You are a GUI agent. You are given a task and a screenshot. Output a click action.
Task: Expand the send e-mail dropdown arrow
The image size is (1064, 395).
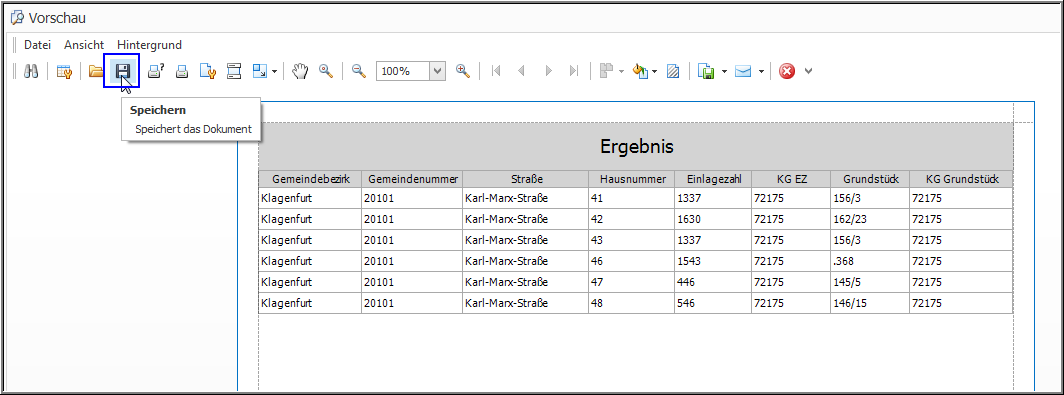click(761, 71)
